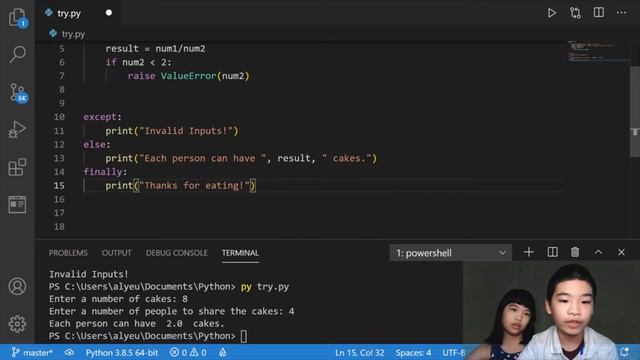Image resolution: width=640 pixels, height=360 pixels.
Task: Click result = num1/num2 on line 5
Action: (156, 49)
